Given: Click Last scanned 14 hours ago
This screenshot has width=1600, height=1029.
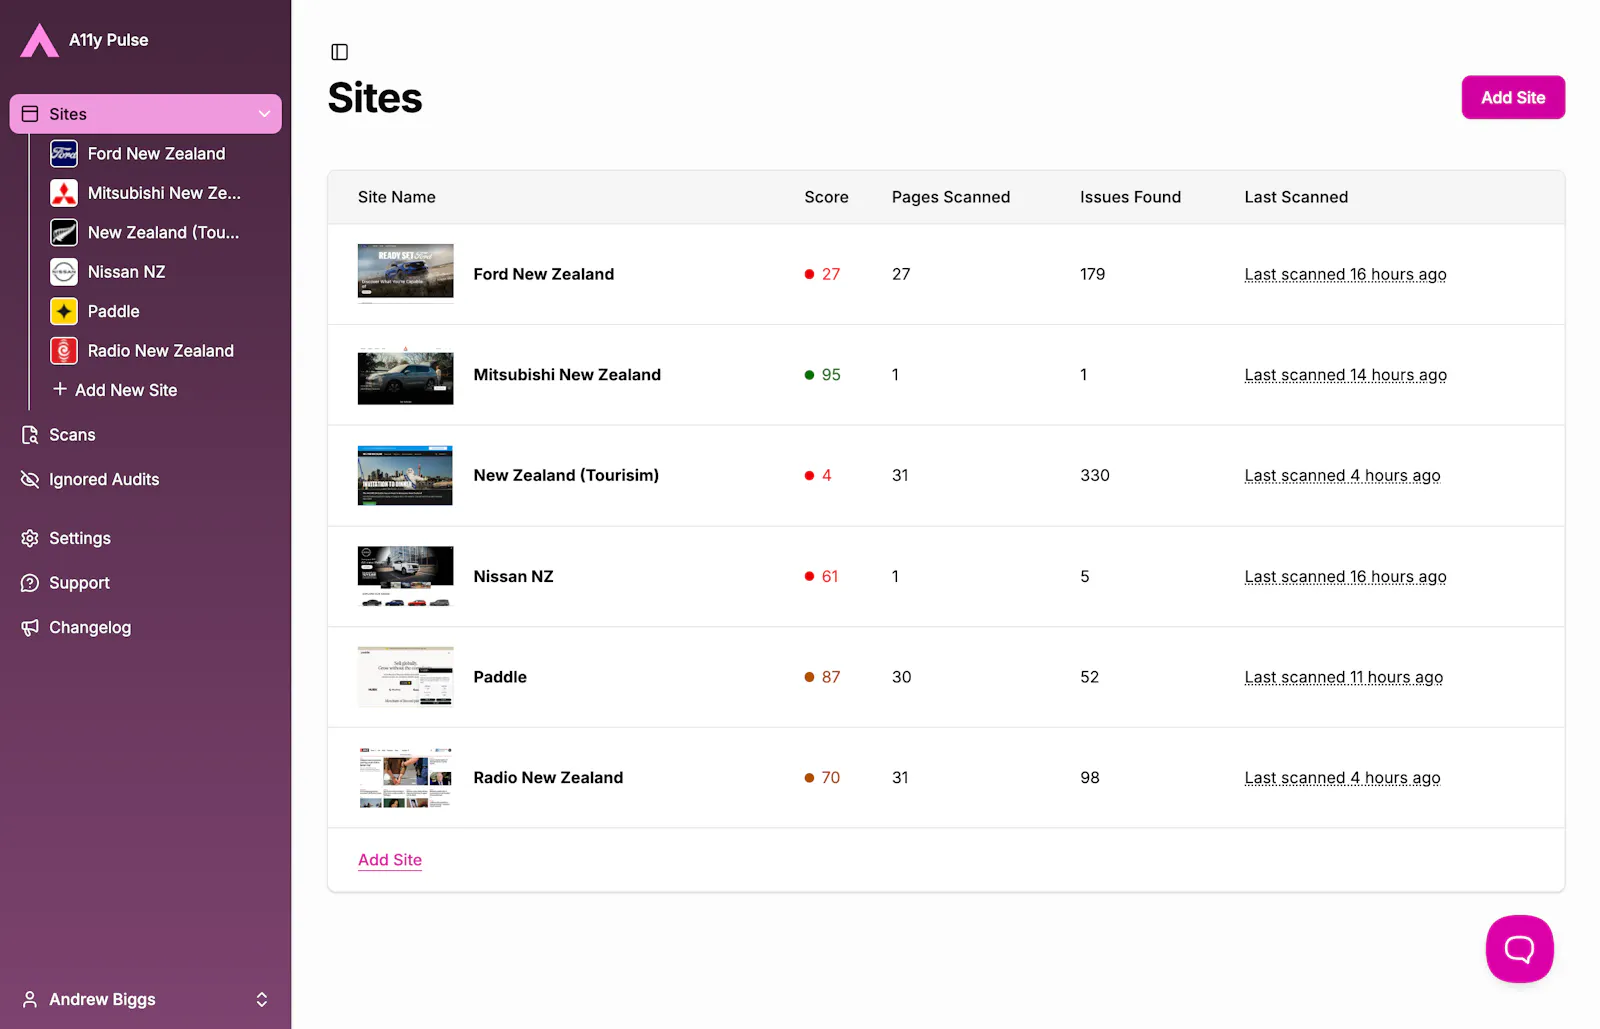Looking at the screenshot, I should pyautogui.click(x=1345, y=375).
